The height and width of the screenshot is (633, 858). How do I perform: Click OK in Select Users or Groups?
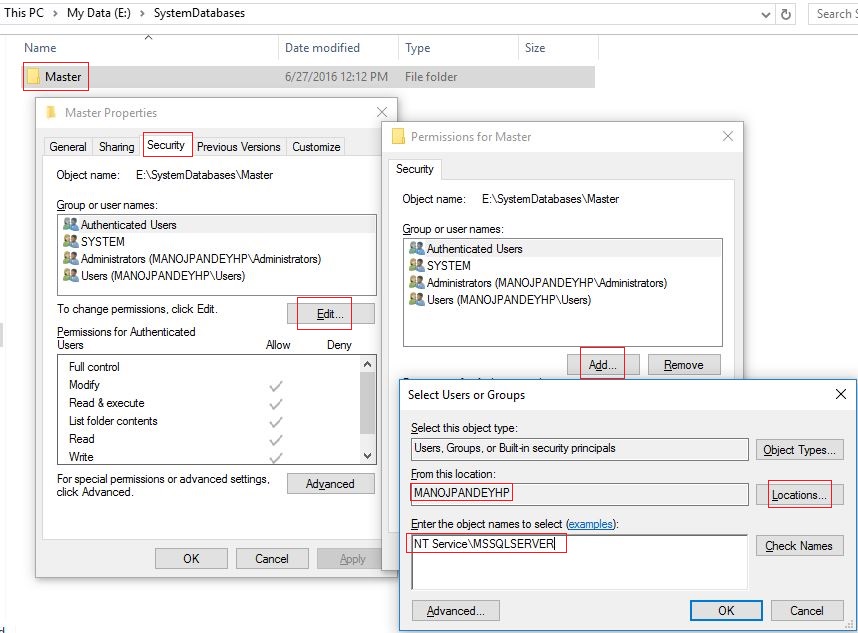coord(726,611)
